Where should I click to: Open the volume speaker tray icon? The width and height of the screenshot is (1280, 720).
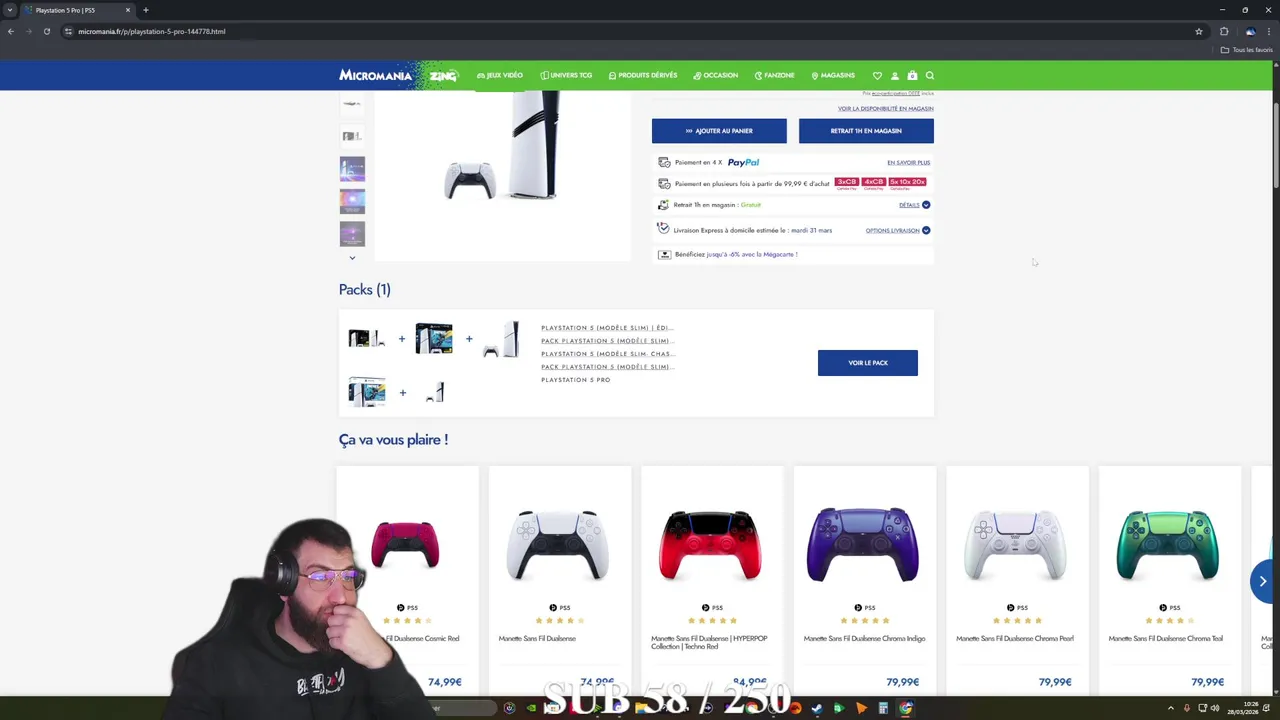[1215, 708]
